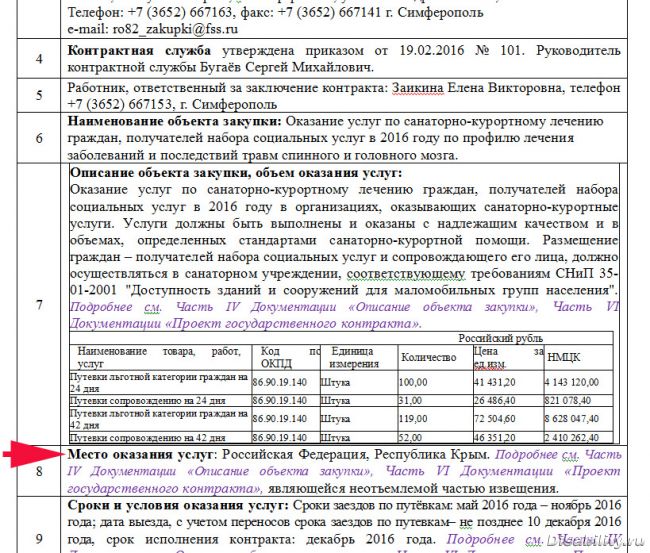Viewport: 650px width, 553px height.
Task: Select row number 6 cell
Action: click(x=39, y=138)
